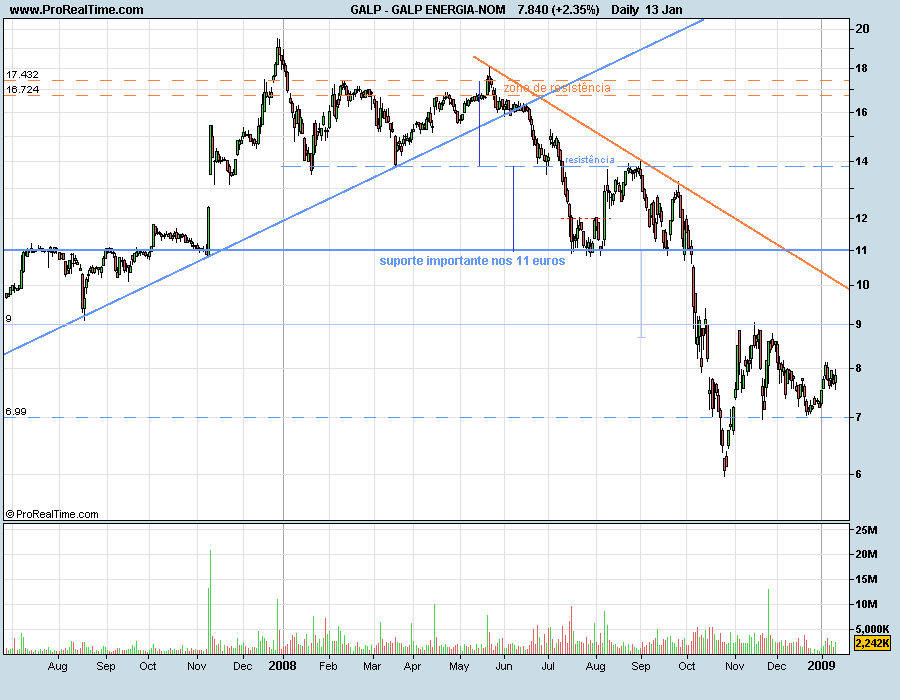Screen dimensions: 900x700
Task: Click the 7 tick label on the price axis
Action: 859,417
